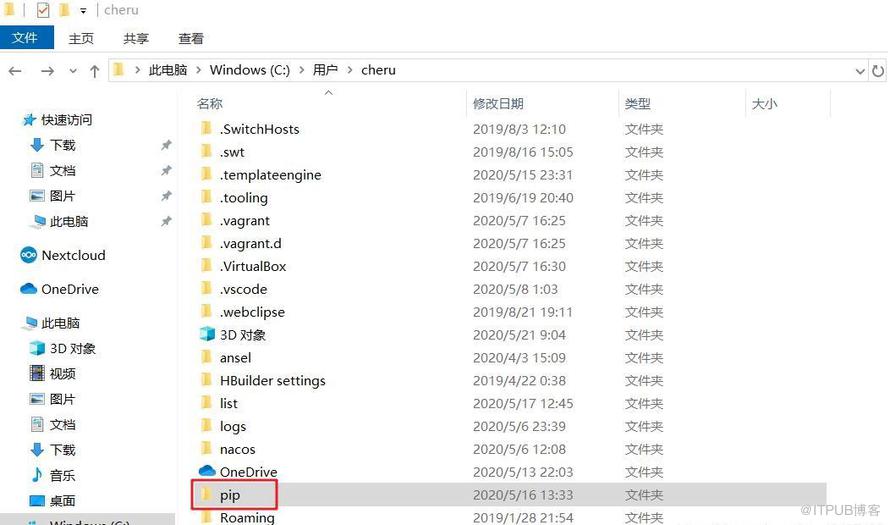
Task: Expand chevron after 此电脑 in address bar
Action: point(199,70)
